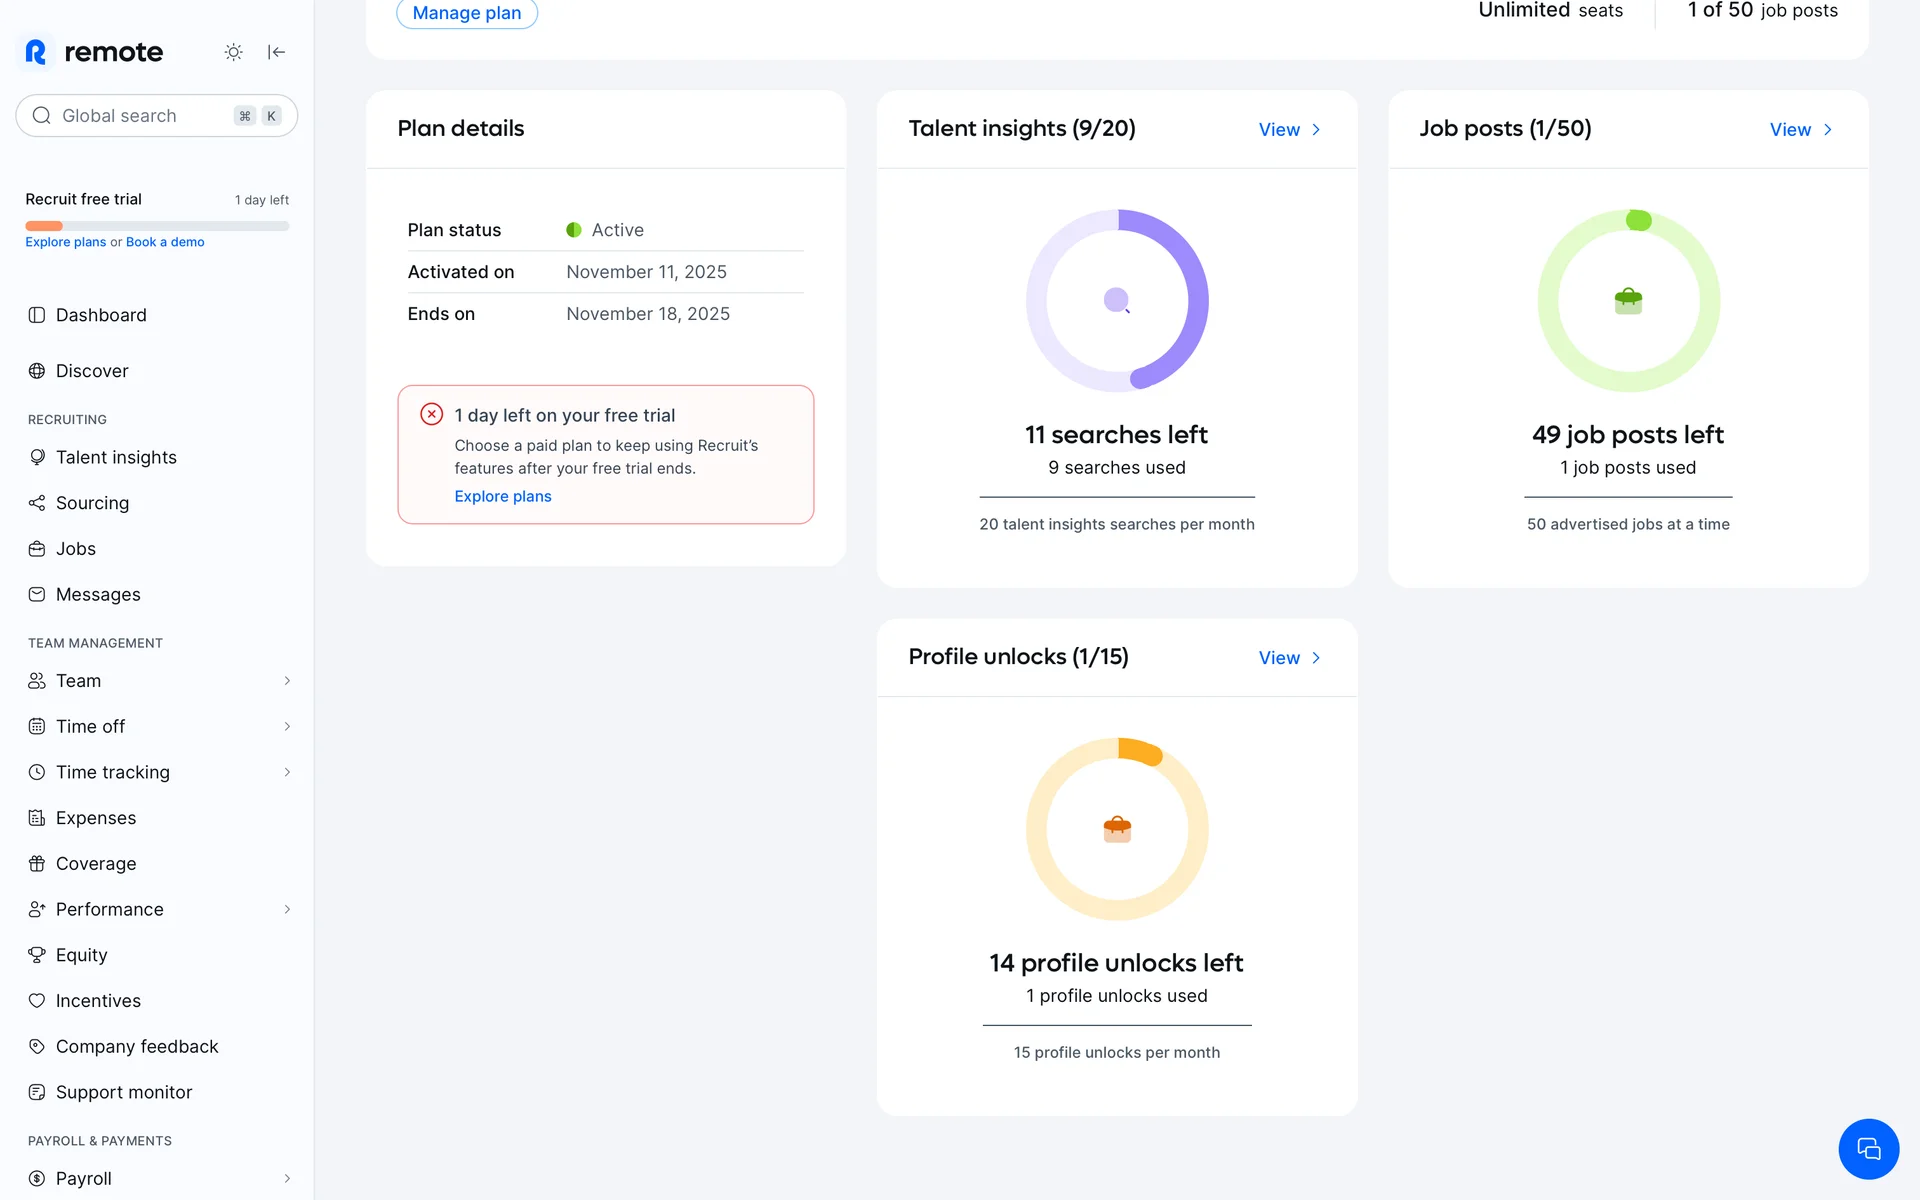Viewport: 1920px width, 1200px height.
Task: Open the Dashboard menu item
Action: [101, 315]
